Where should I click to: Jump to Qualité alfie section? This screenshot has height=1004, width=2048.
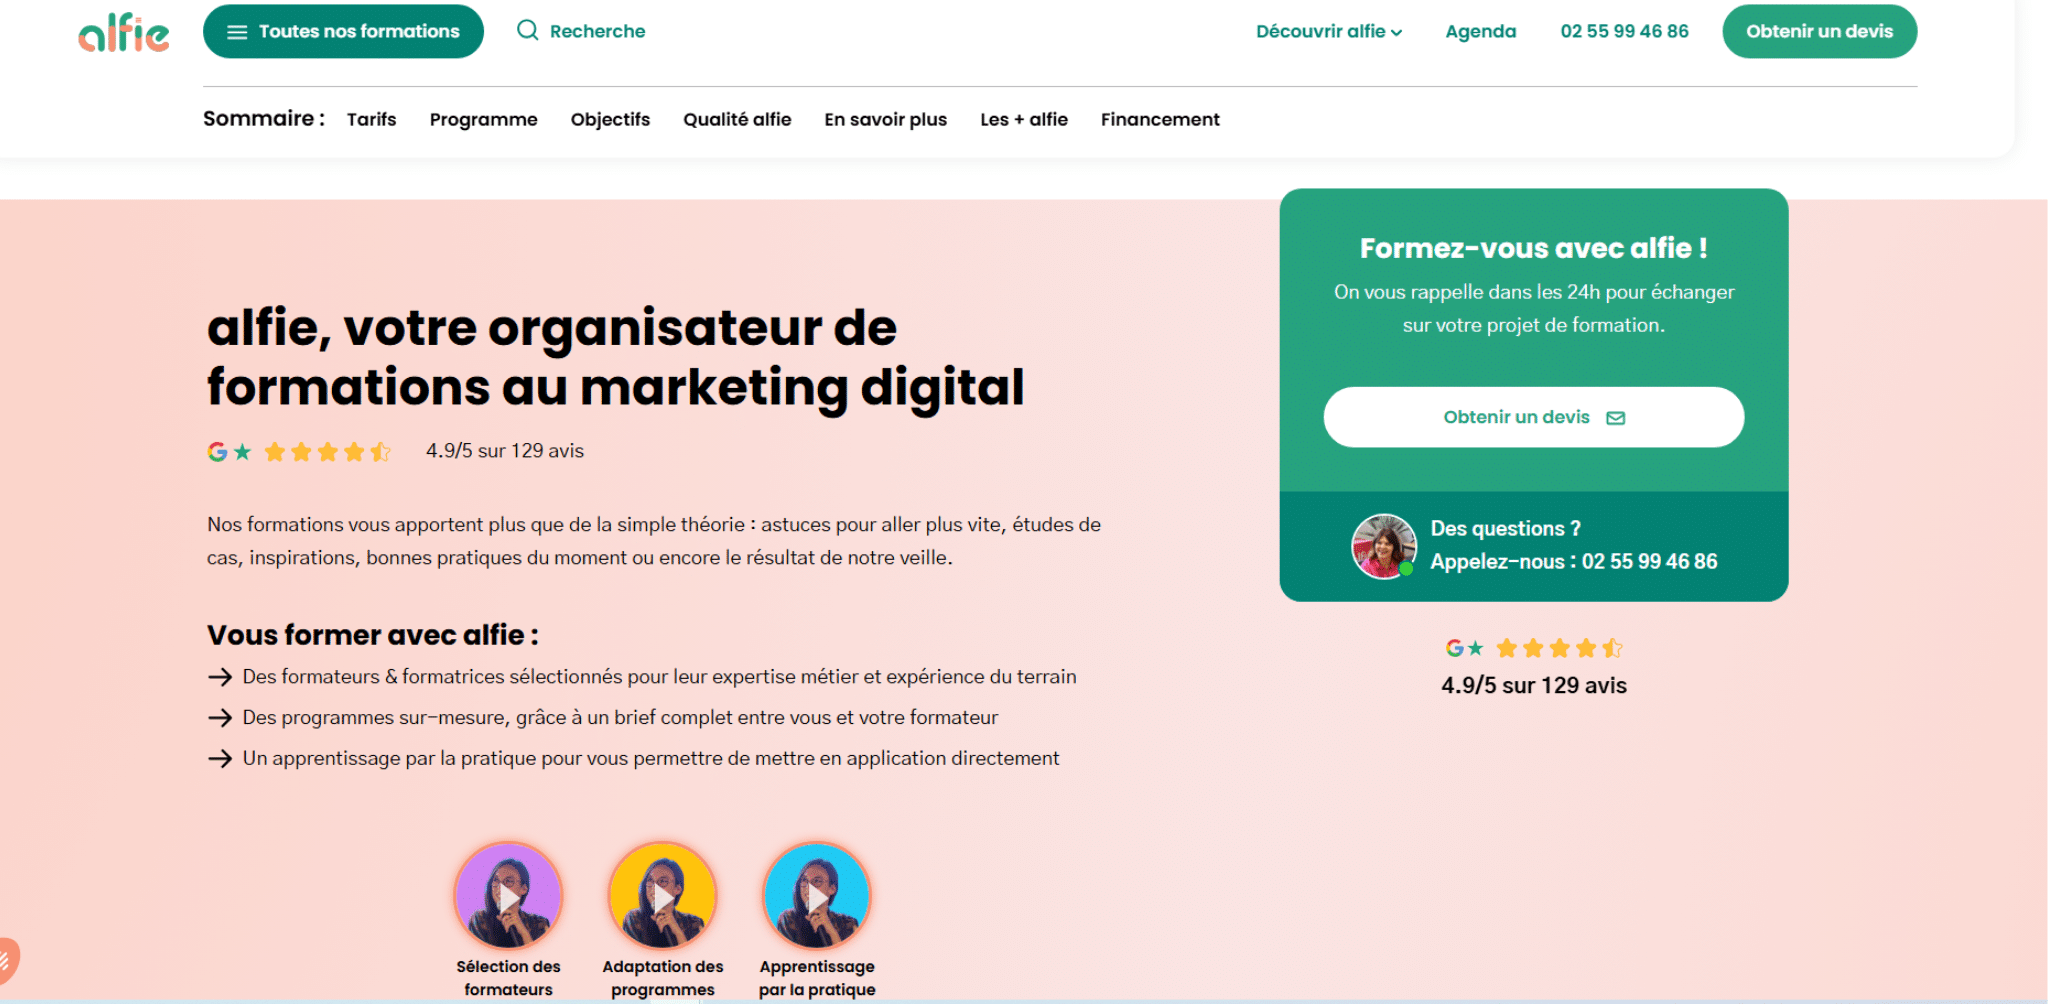(737, 119)
